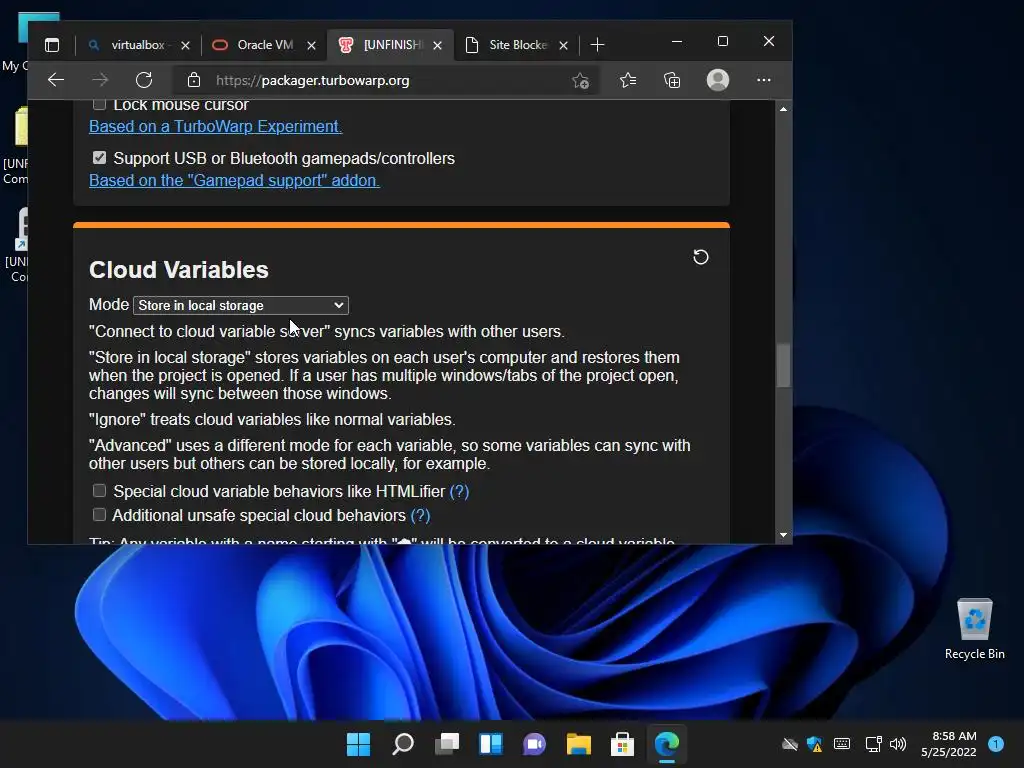This screenshot has height=768, width=1024.
Task: Focus the address bar URL field
Action: tap(387, 80)
